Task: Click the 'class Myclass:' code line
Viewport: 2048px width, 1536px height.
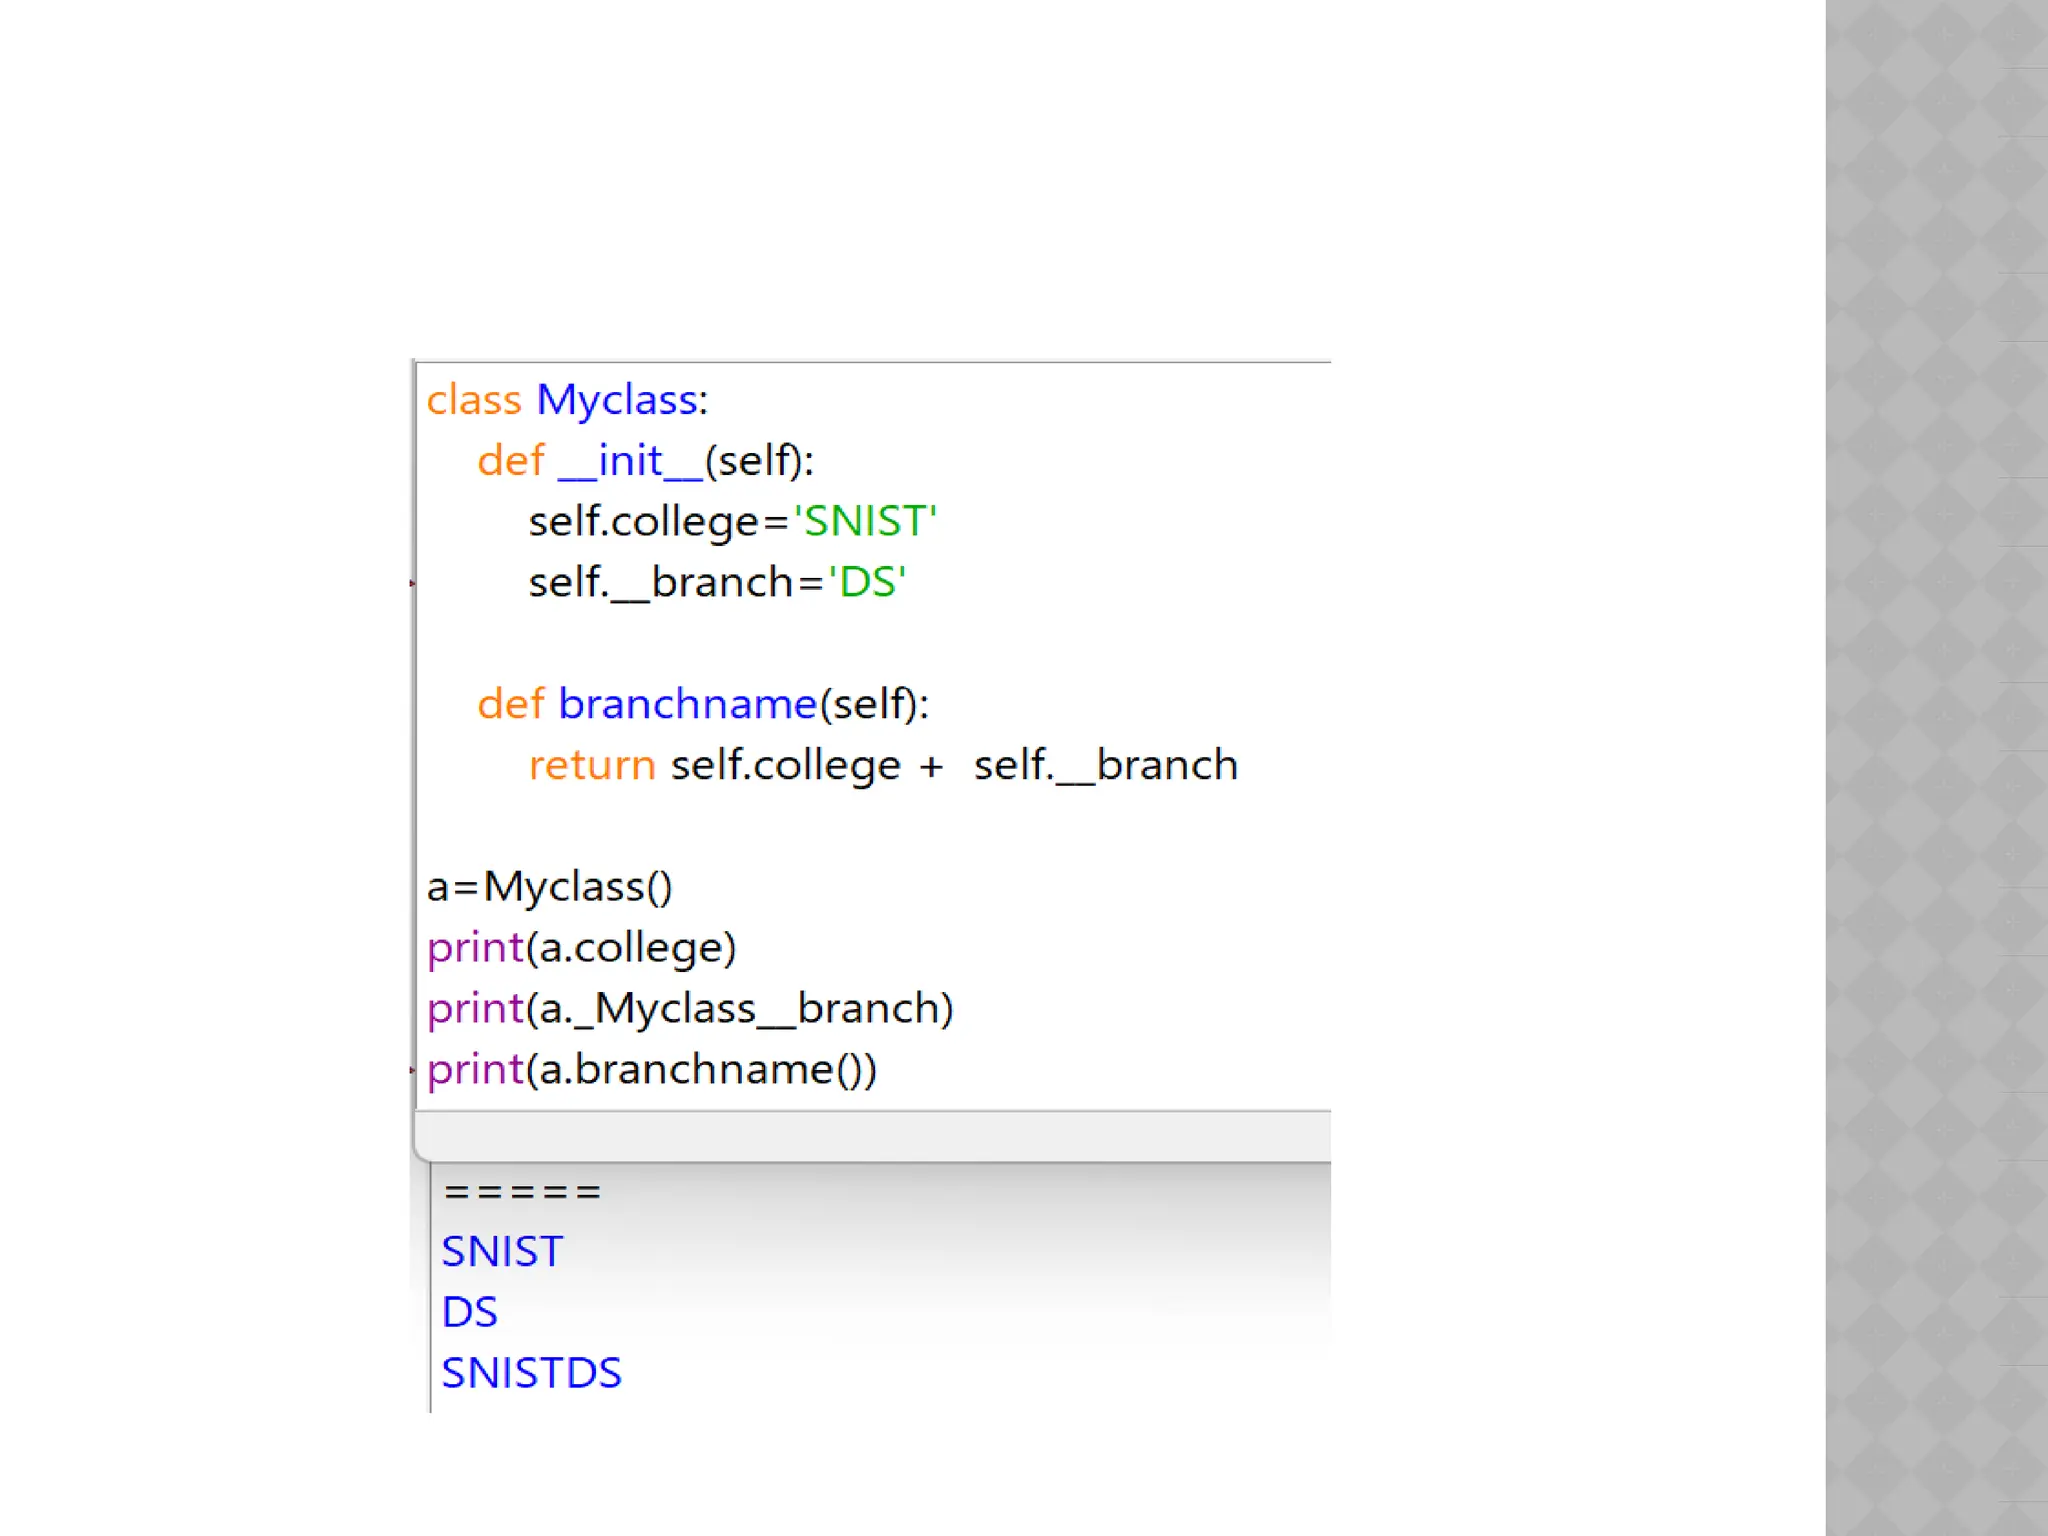Action: [567, 400]
